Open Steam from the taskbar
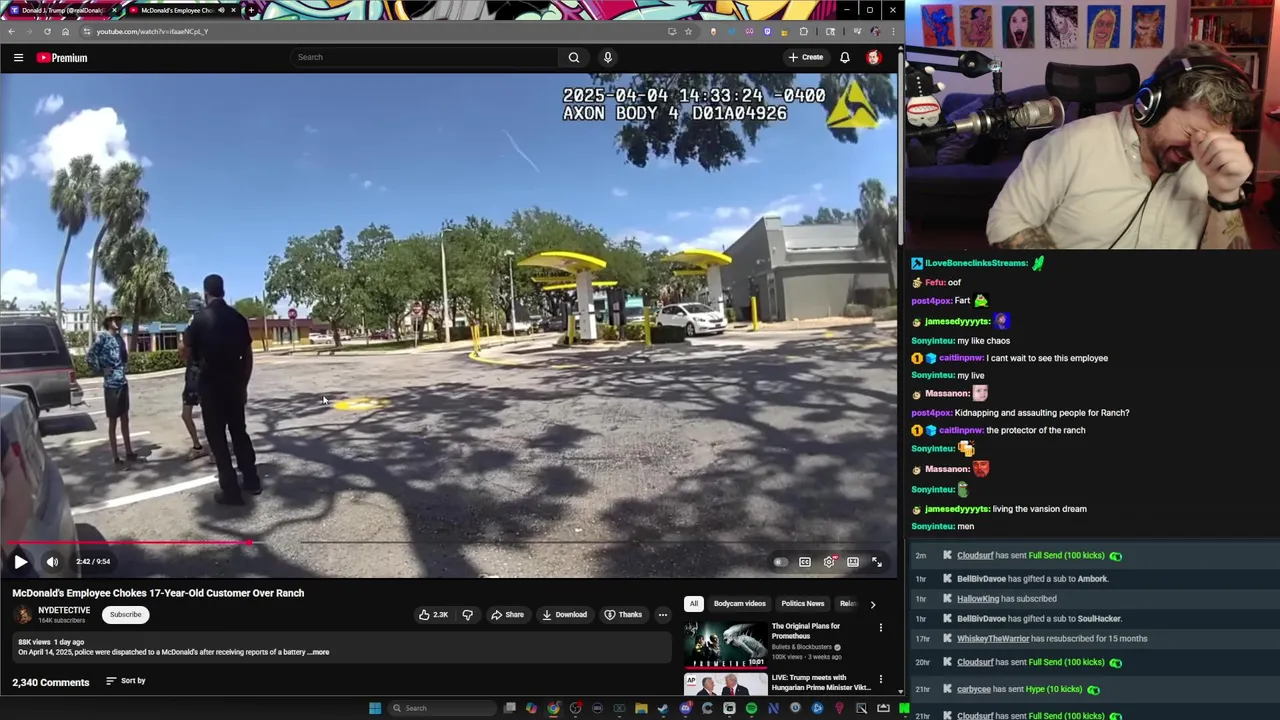 pyautogui.click(x=663, y=708)
